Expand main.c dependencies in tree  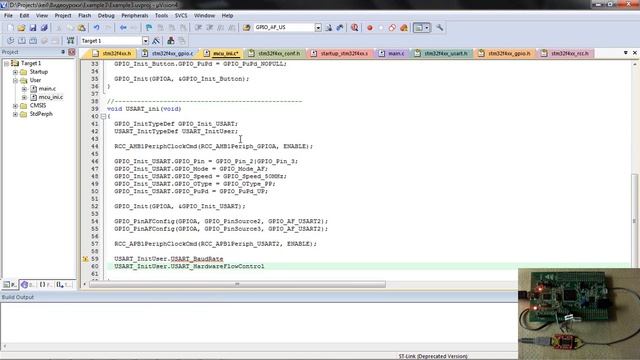(24, 89)
